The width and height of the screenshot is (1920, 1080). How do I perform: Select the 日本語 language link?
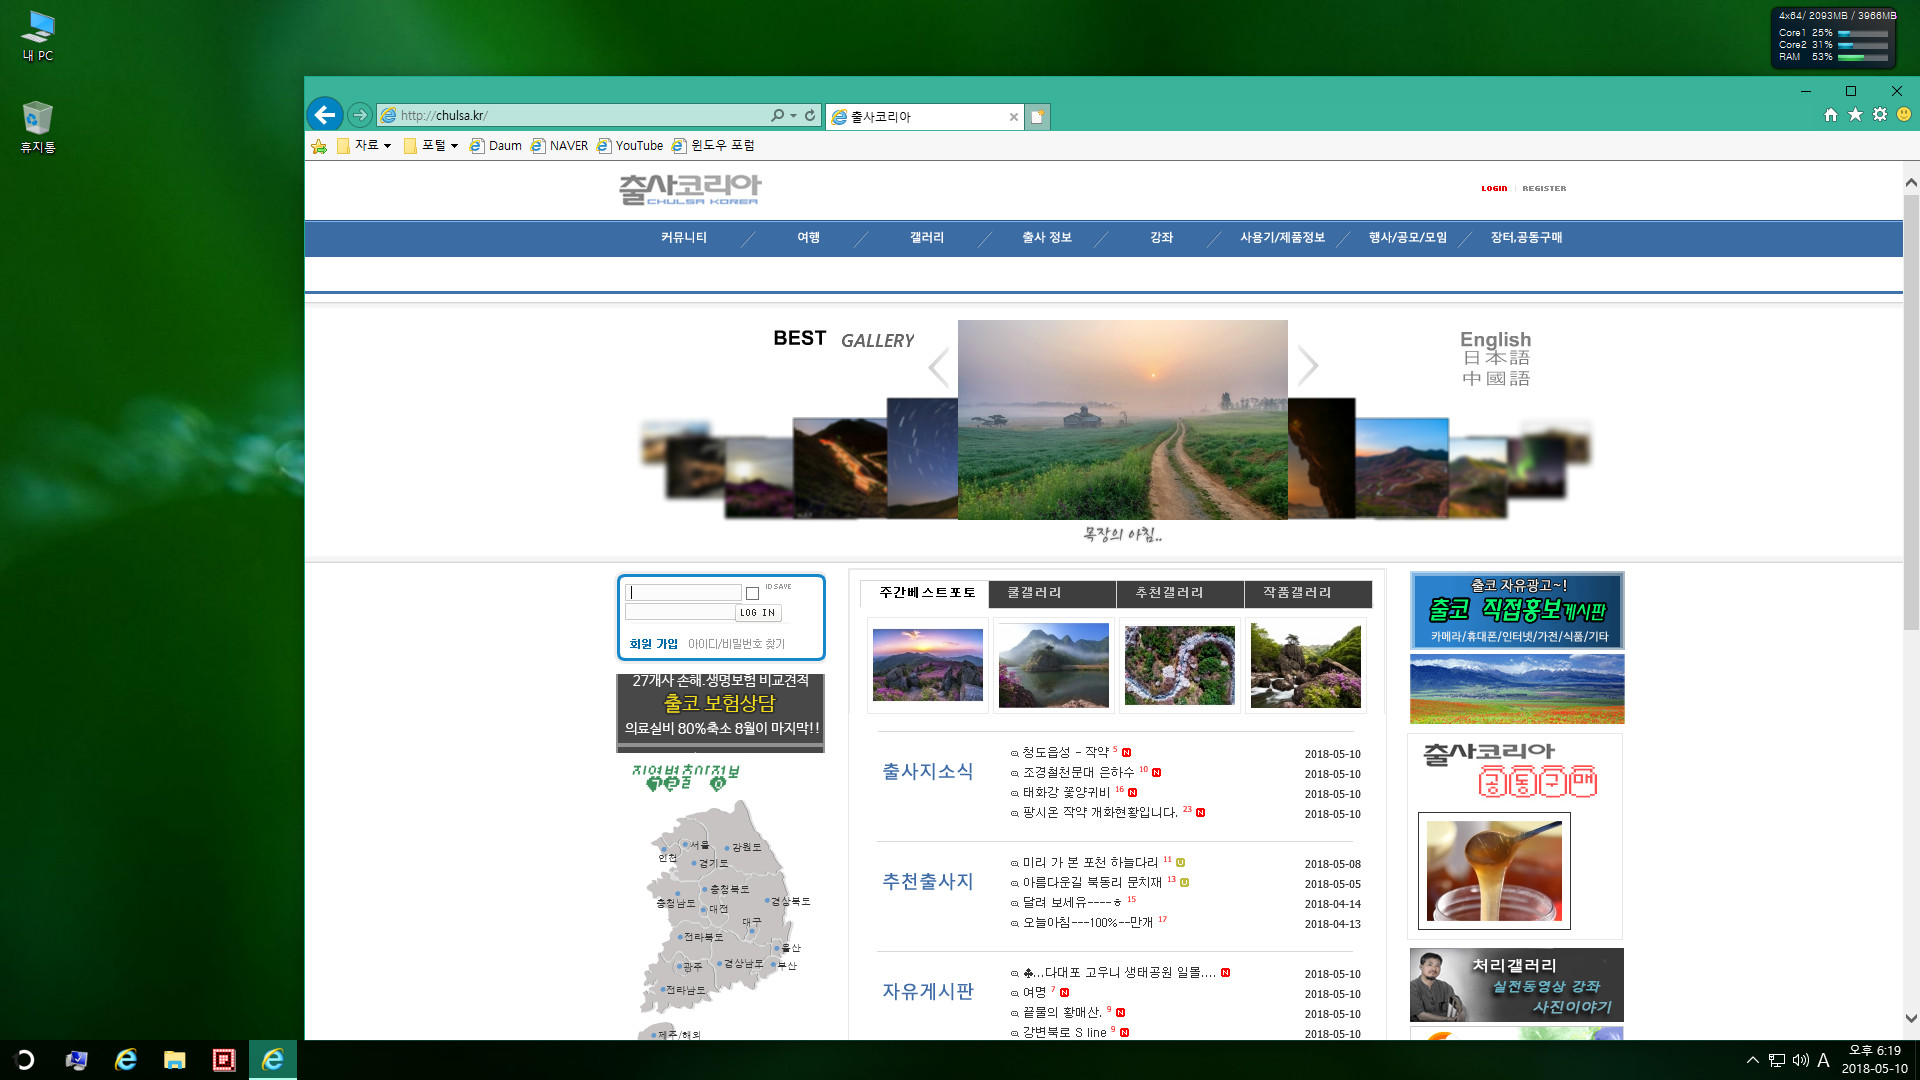1496,358
